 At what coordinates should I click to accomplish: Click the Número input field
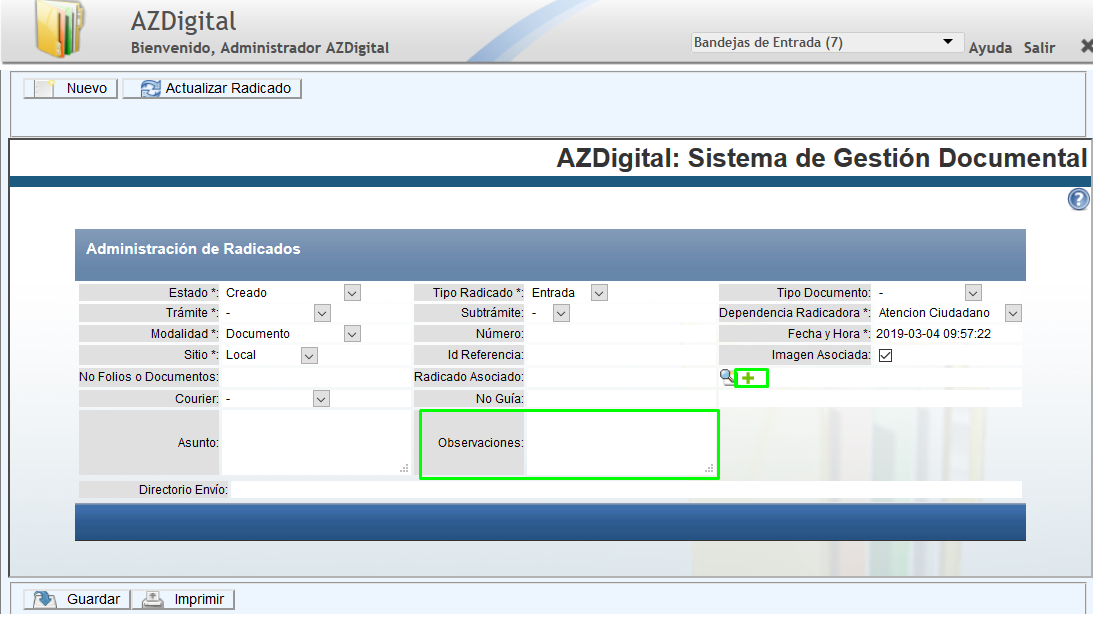tap(621, 334)
